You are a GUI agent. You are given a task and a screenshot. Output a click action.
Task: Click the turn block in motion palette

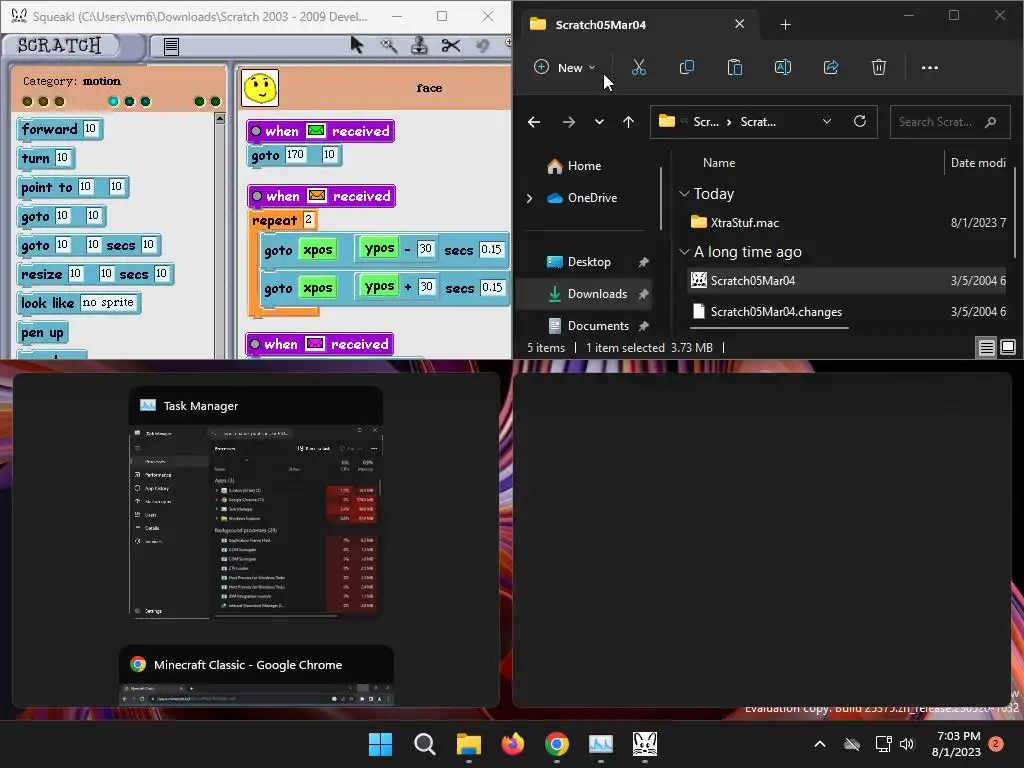click(46, 158)
